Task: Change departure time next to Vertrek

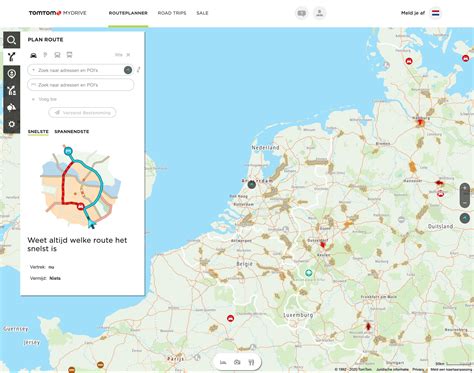Action: [51, 267]
